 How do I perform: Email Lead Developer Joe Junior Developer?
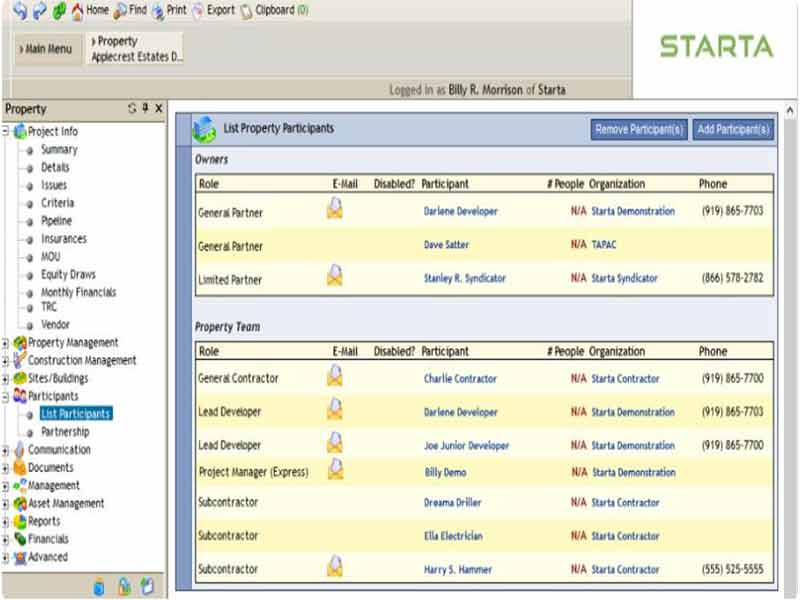pos(335,443)
